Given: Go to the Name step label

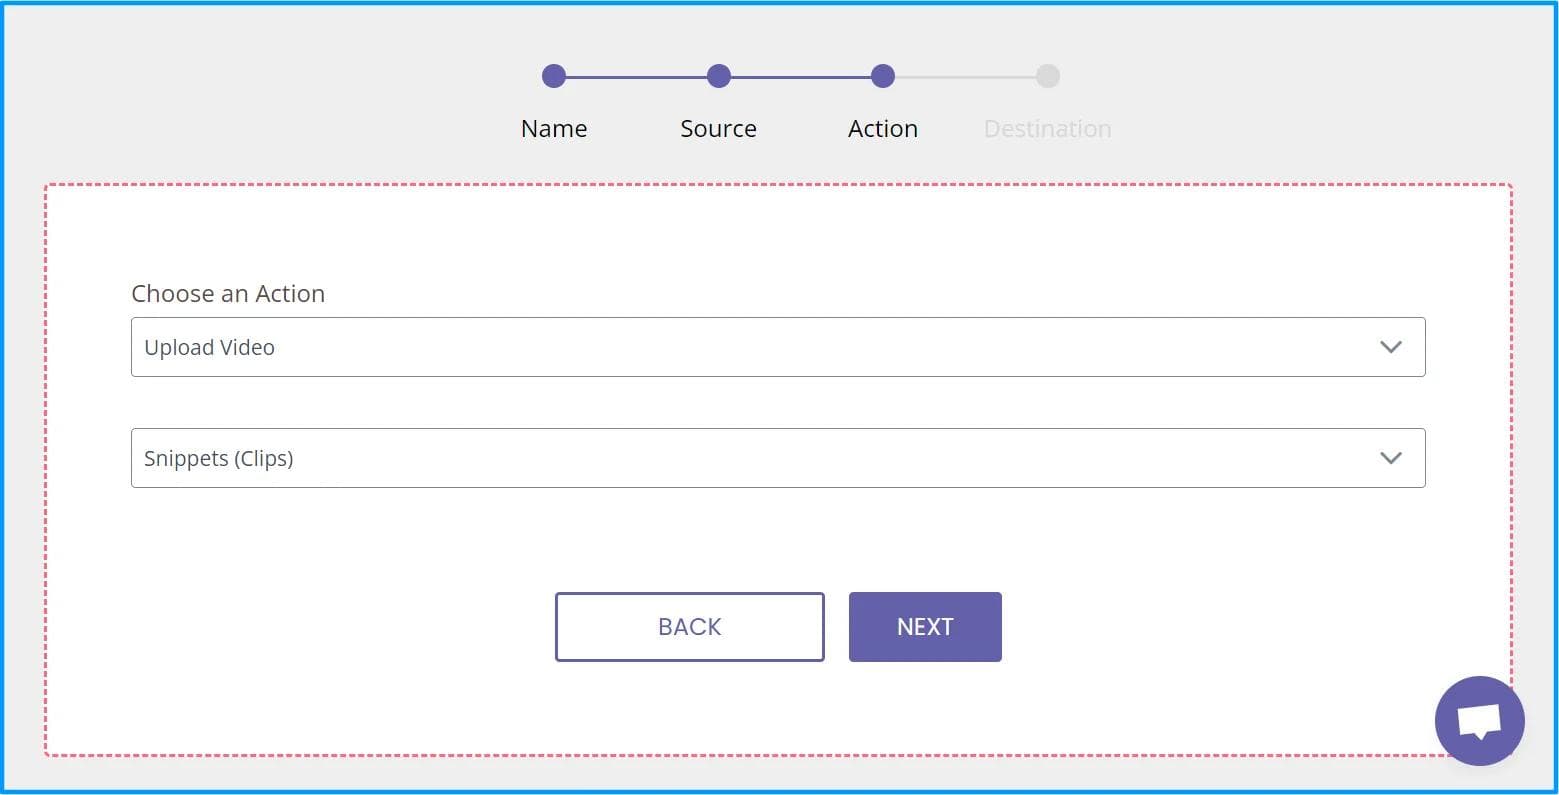Looking at the screenshot, I should [x=554, y=129].
